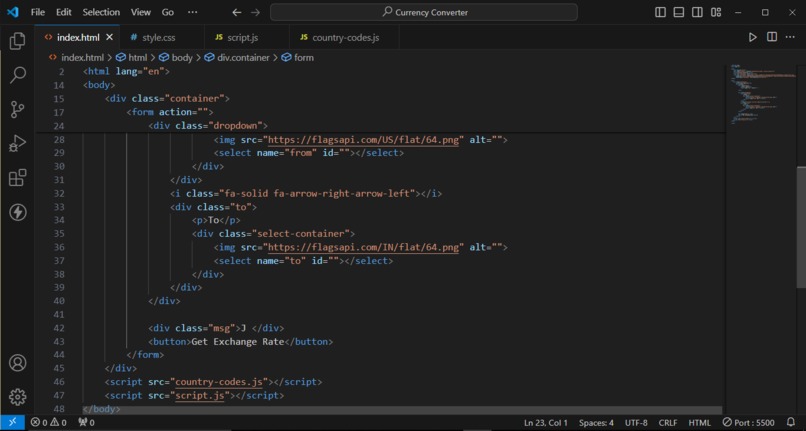This screenshot has height=431, width=806.
Task: Split the editor to the right
Action: (x=772, y=37)
